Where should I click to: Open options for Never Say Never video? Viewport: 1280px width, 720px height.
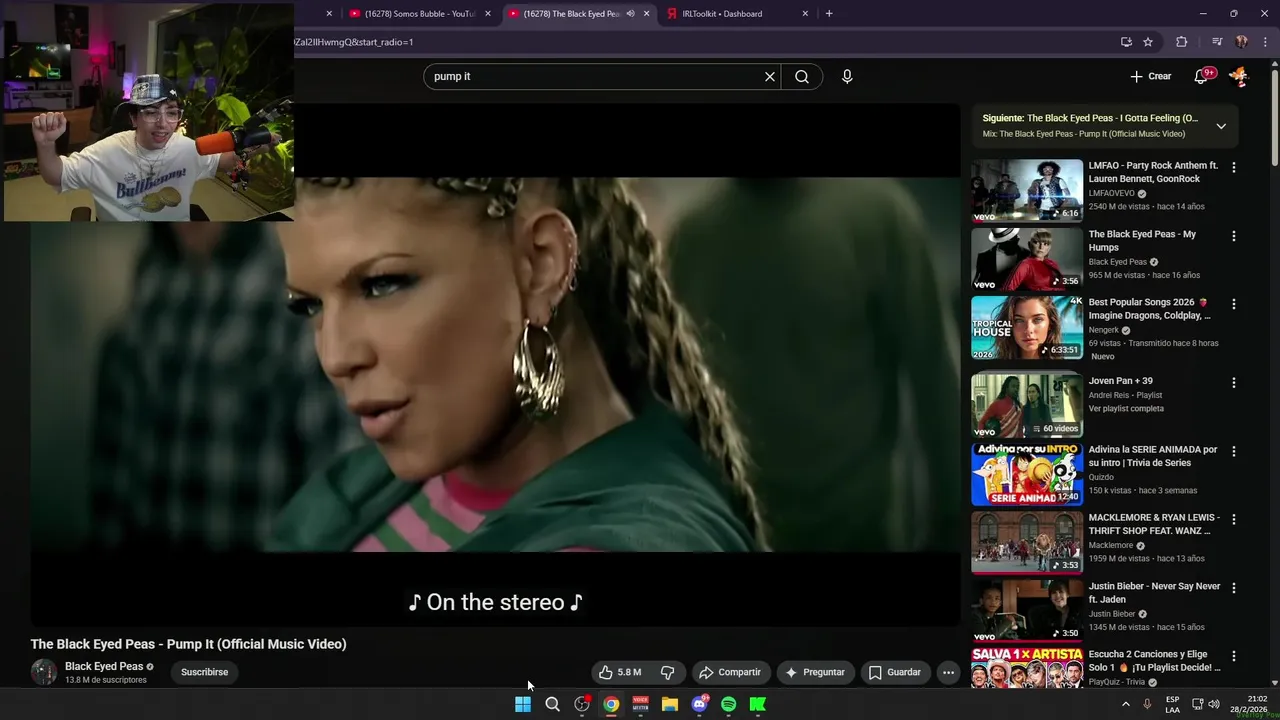click(1233, 588)
